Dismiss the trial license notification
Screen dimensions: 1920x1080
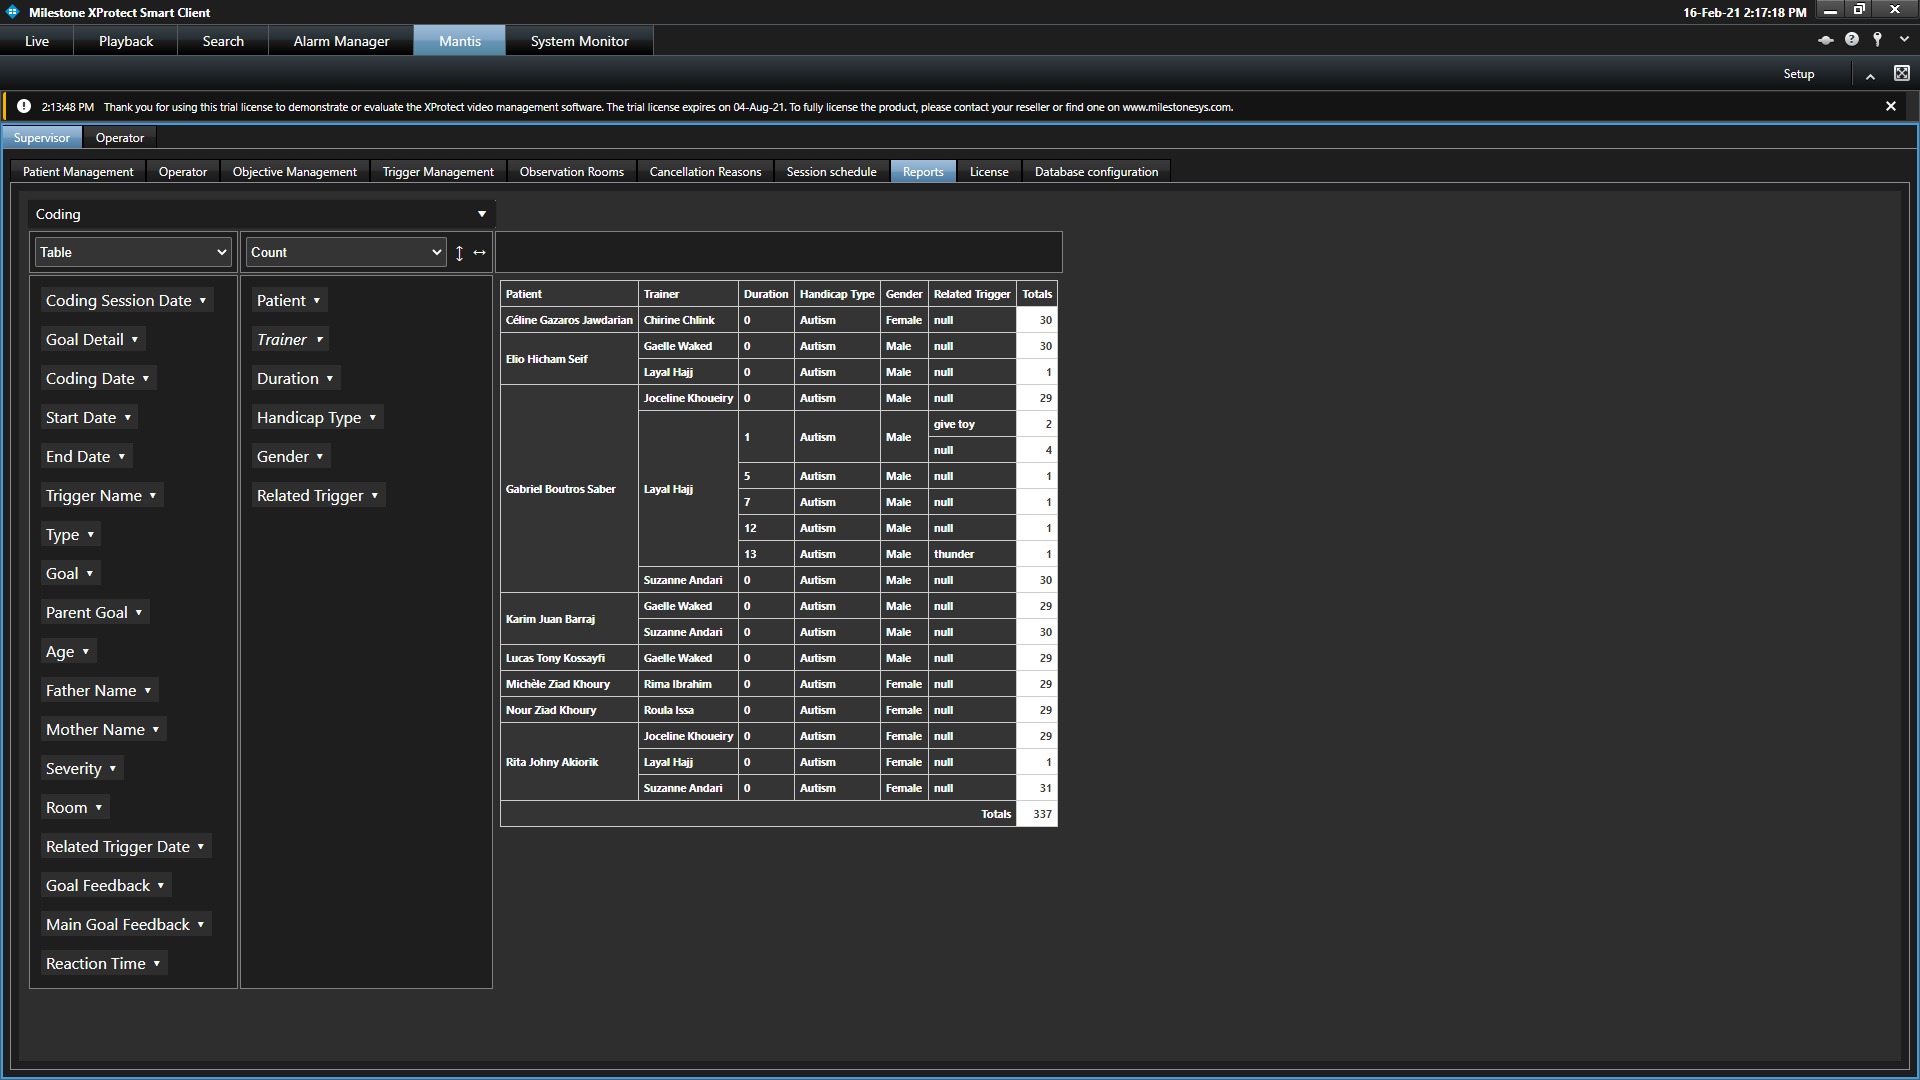click(1890, 106)
